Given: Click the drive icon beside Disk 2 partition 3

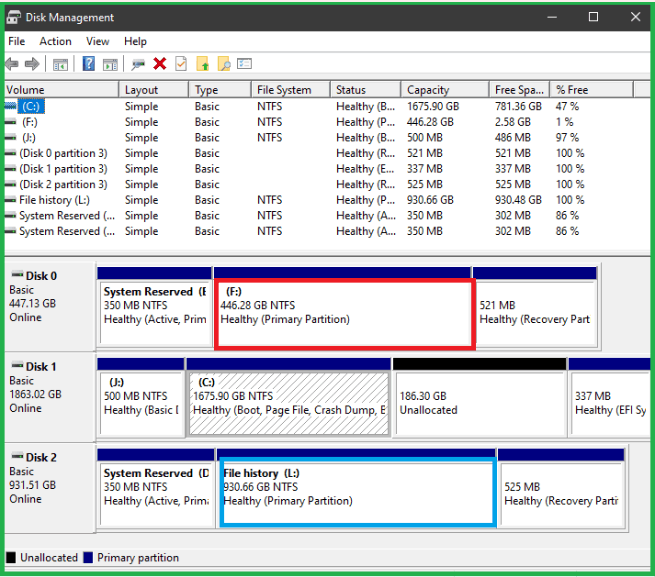Looking at the screenshot, I should [10, 184].
